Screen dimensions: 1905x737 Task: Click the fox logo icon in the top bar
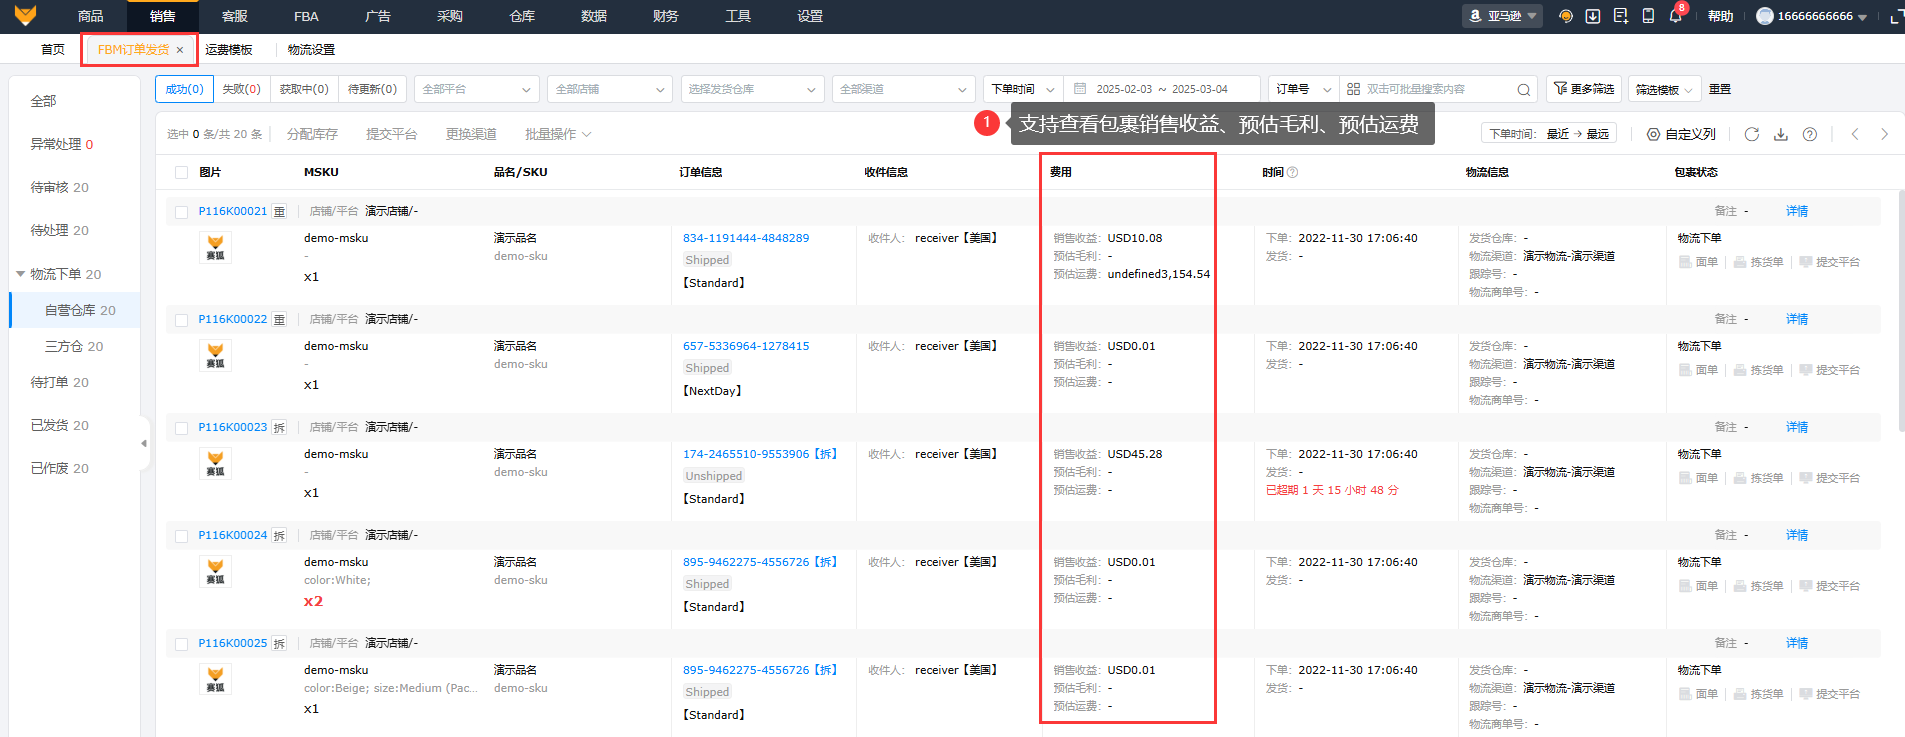26,15
